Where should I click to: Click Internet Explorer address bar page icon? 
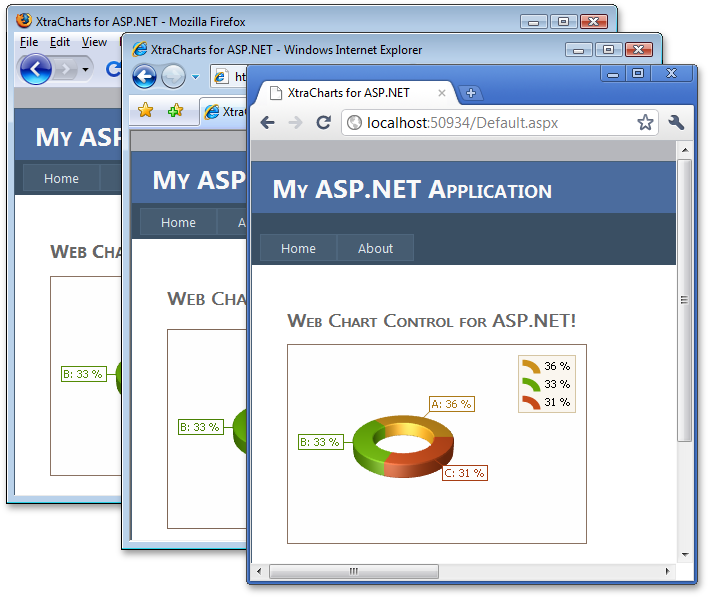[x=221, y=77]
